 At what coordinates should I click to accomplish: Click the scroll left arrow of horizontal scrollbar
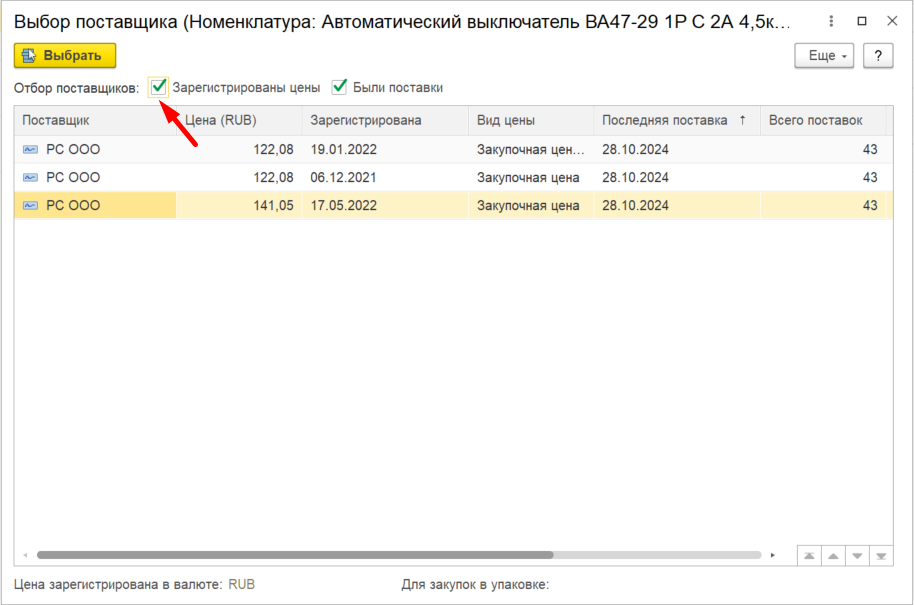pos(25,555)
